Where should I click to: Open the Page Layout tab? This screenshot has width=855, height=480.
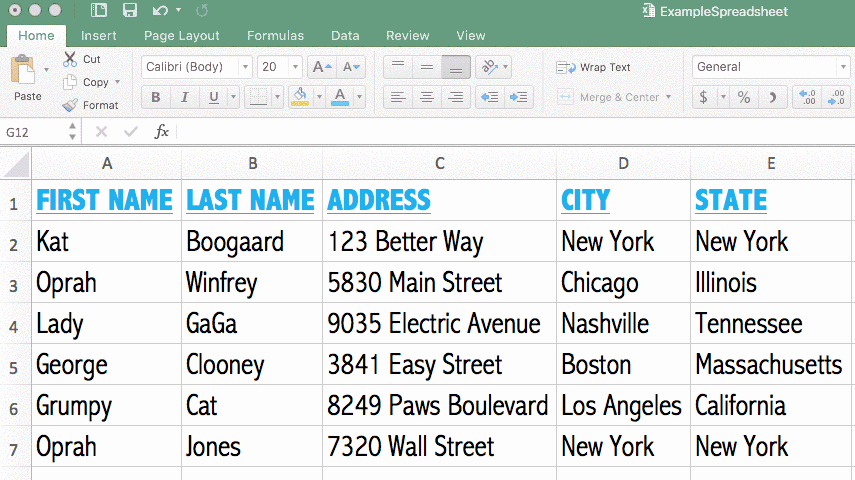[181, 35]
